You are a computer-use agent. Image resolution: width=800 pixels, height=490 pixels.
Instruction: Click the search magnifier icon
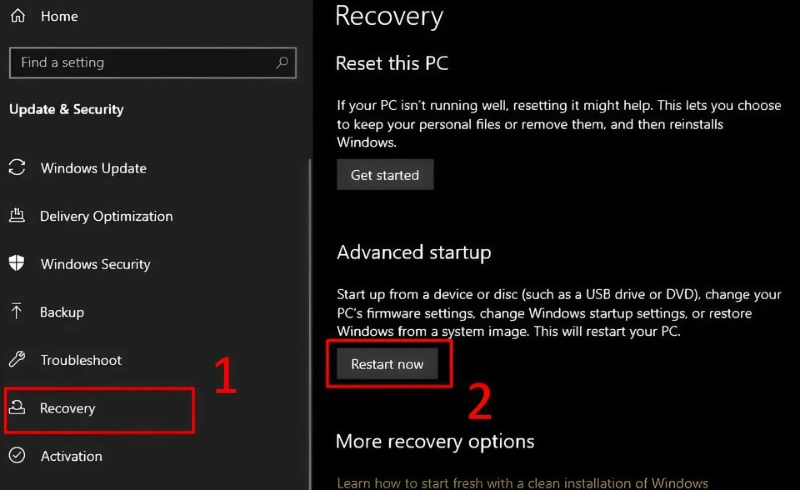tap(282, 62)
